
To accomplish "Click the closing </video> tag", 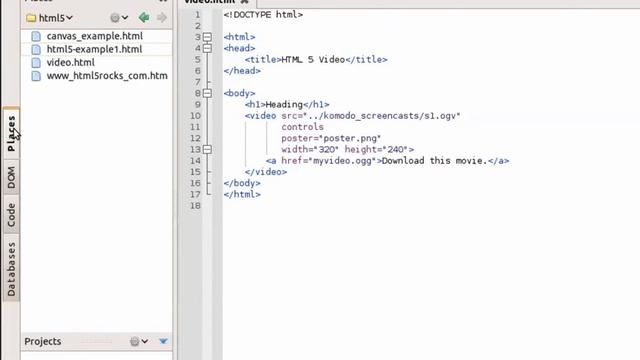I will pos(266,172).
